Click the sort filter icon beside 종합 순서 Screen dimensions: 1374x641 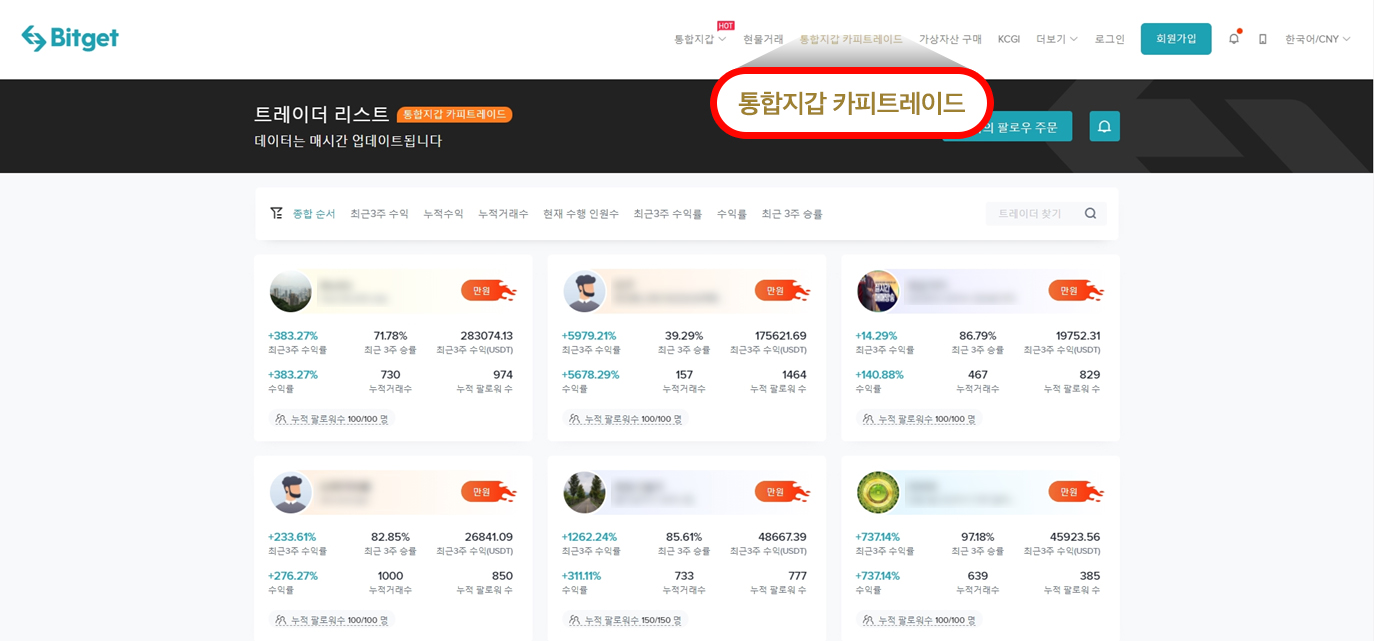(x=277, y=213)
